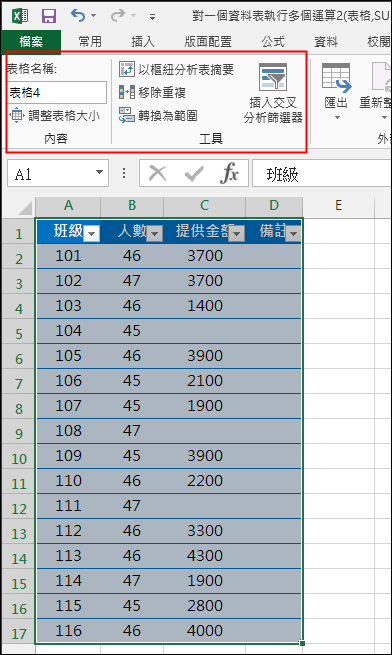Open the 提供金額 filter dropdown

coord(237,234)
